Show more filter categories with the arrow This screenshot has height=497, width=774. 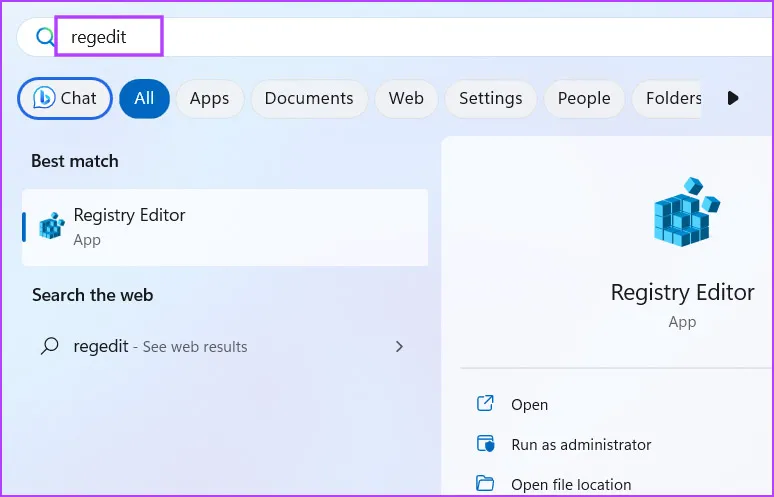[733, 98]
